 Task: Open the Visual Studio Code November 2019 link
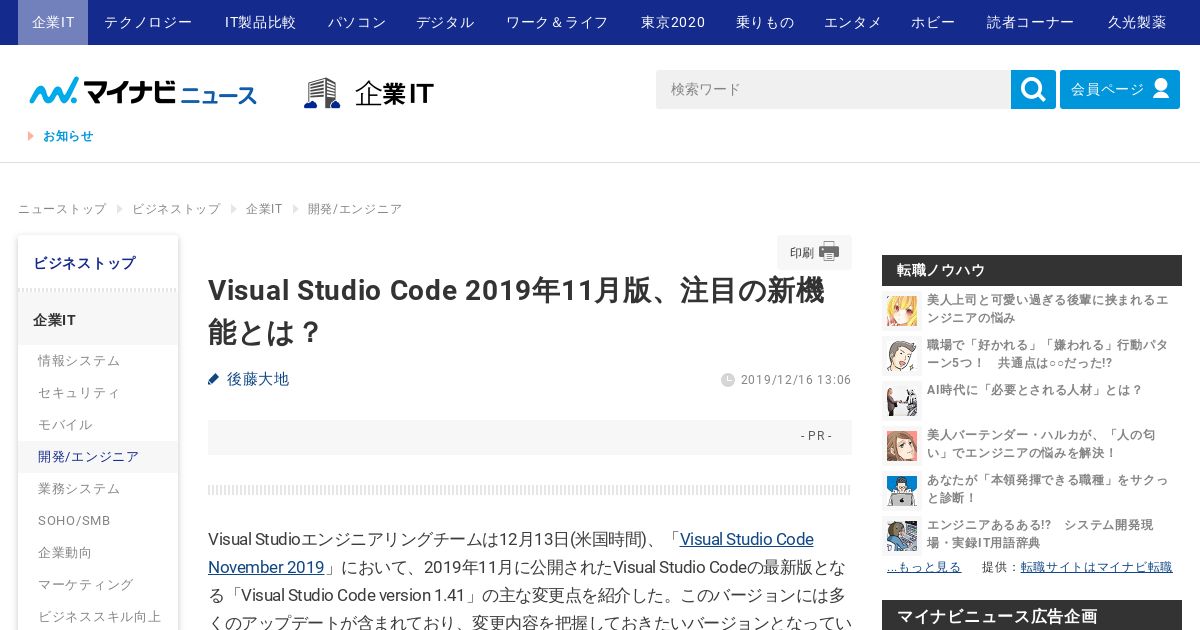tap(511, 553)
